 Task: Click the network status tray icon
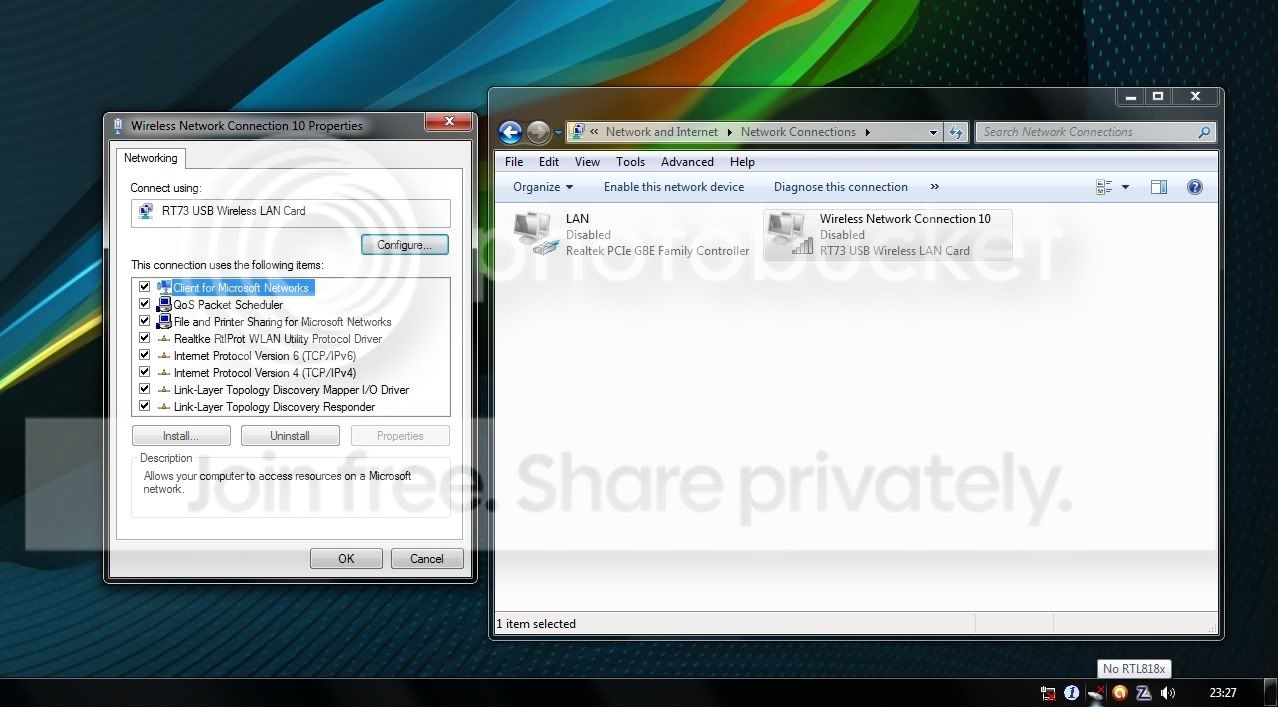pos(1048,693)
